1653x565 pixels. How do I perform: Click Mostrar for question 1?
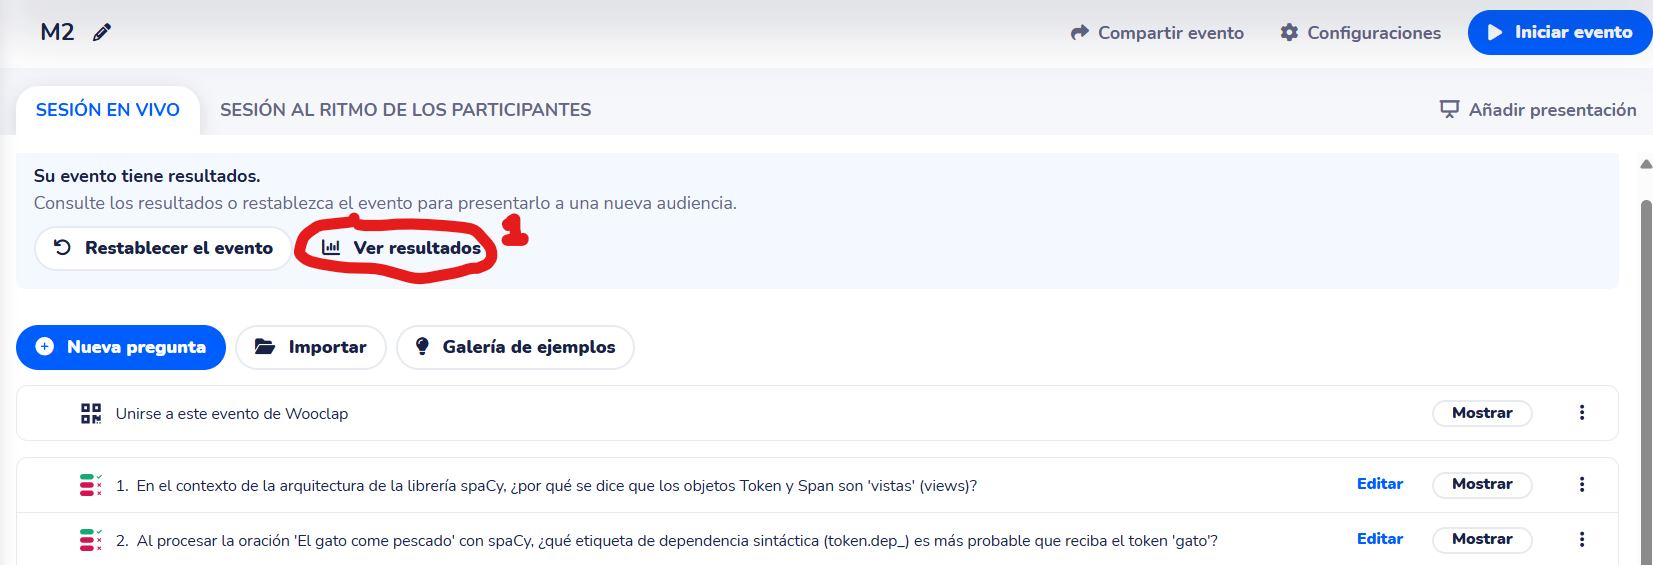point(1482,484)
